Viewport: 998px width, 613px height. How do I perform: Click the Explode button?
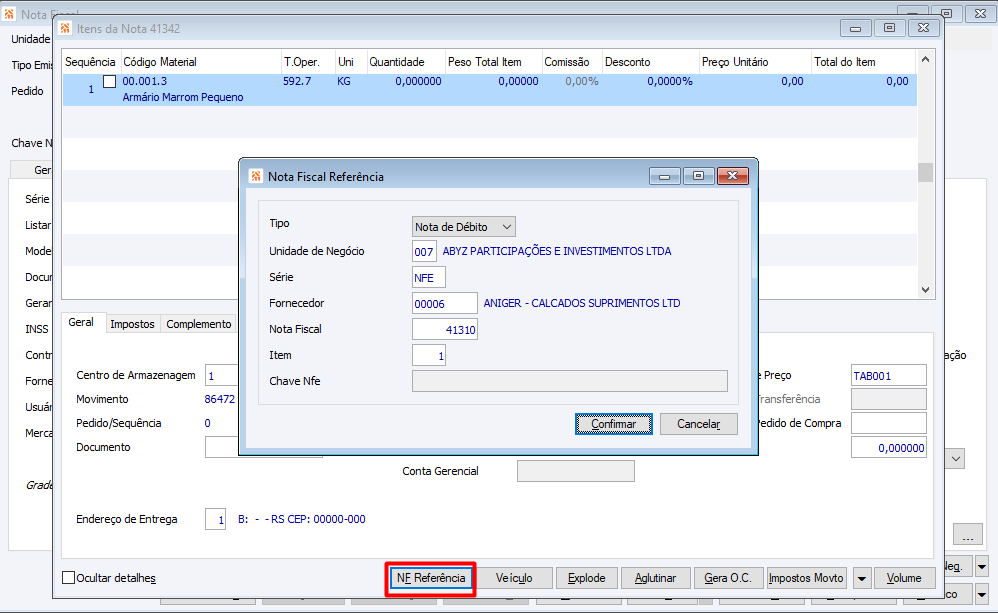(x=586, y=578)
